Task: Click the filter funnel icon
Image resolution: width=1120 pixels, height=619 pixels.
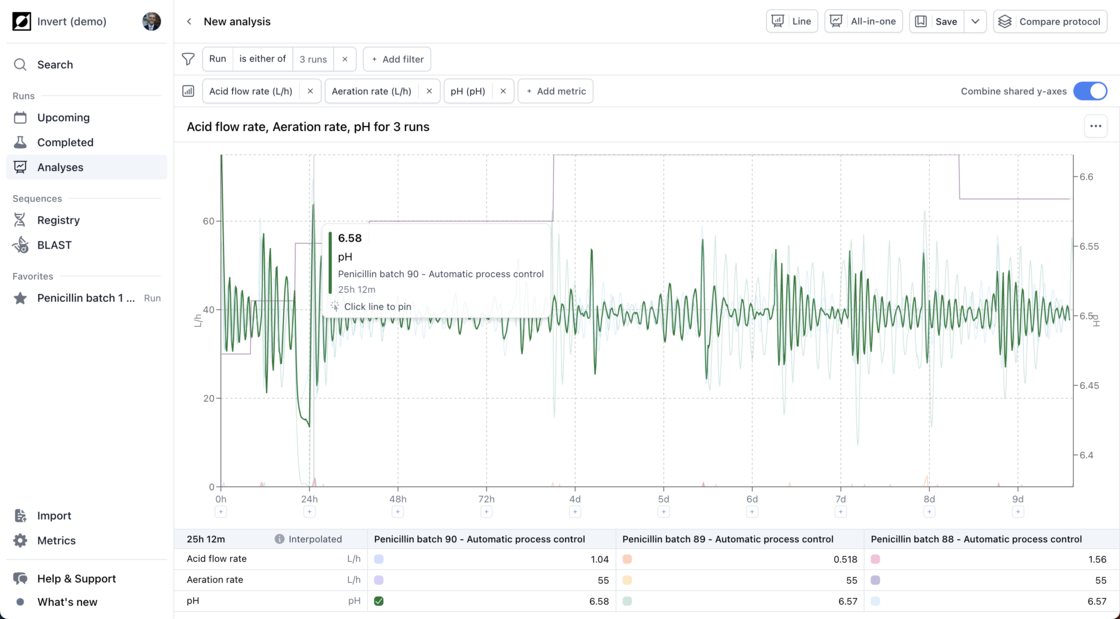Action: point(188,59)
